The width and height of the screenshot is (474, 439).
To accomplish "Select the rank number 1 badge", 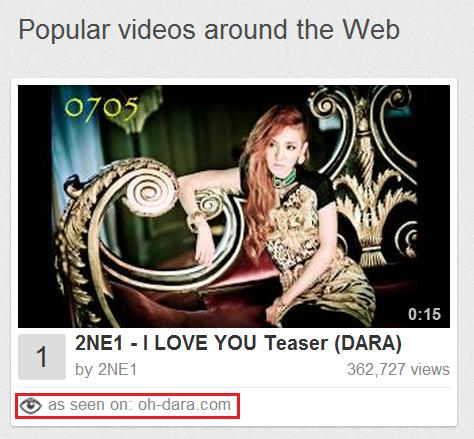I will click(42, 357).
